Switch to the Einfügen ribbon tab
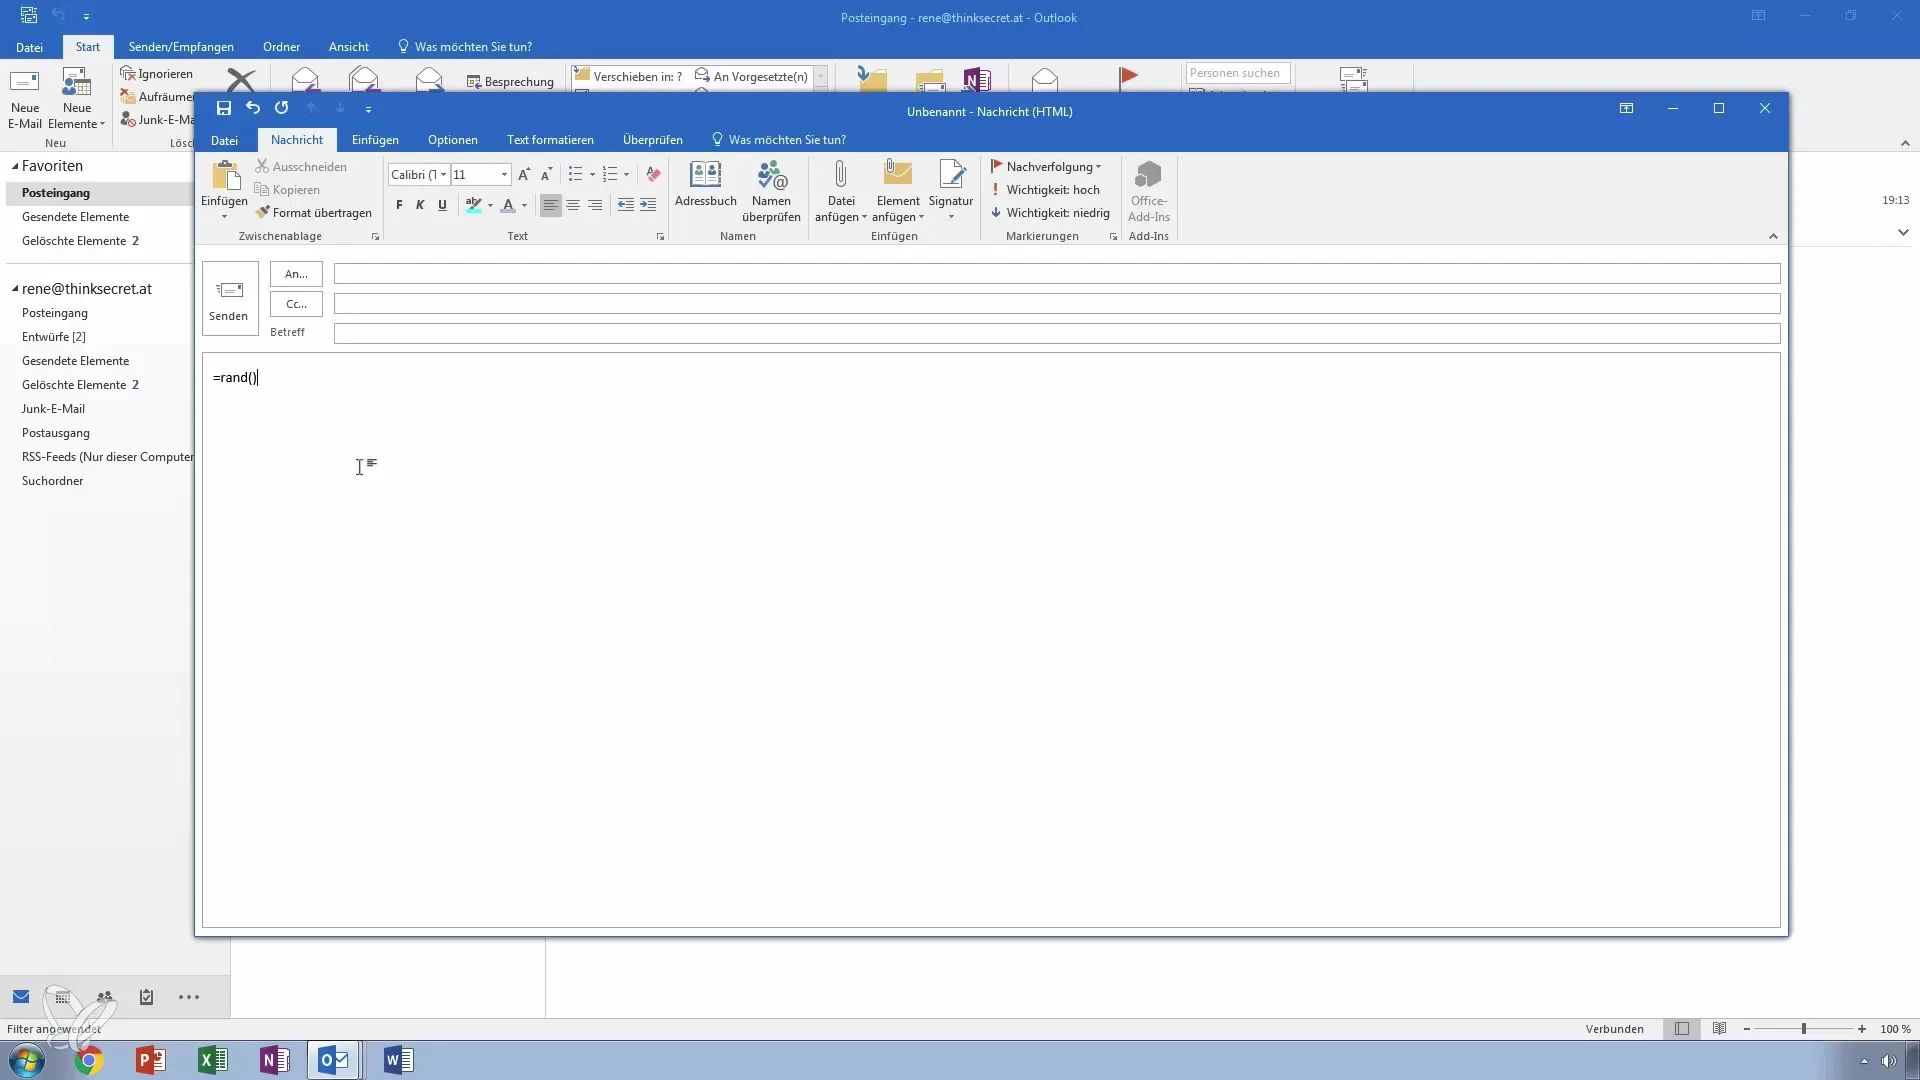The height and width of the screenshot is (1080, 1920). [375, 140]
